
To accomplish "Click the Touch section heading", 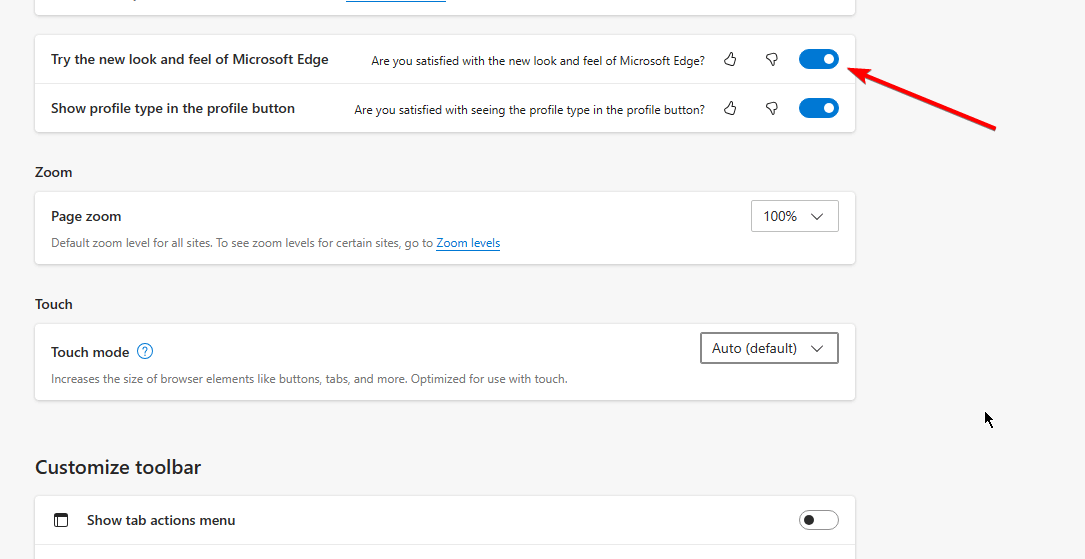I will 54,304.
